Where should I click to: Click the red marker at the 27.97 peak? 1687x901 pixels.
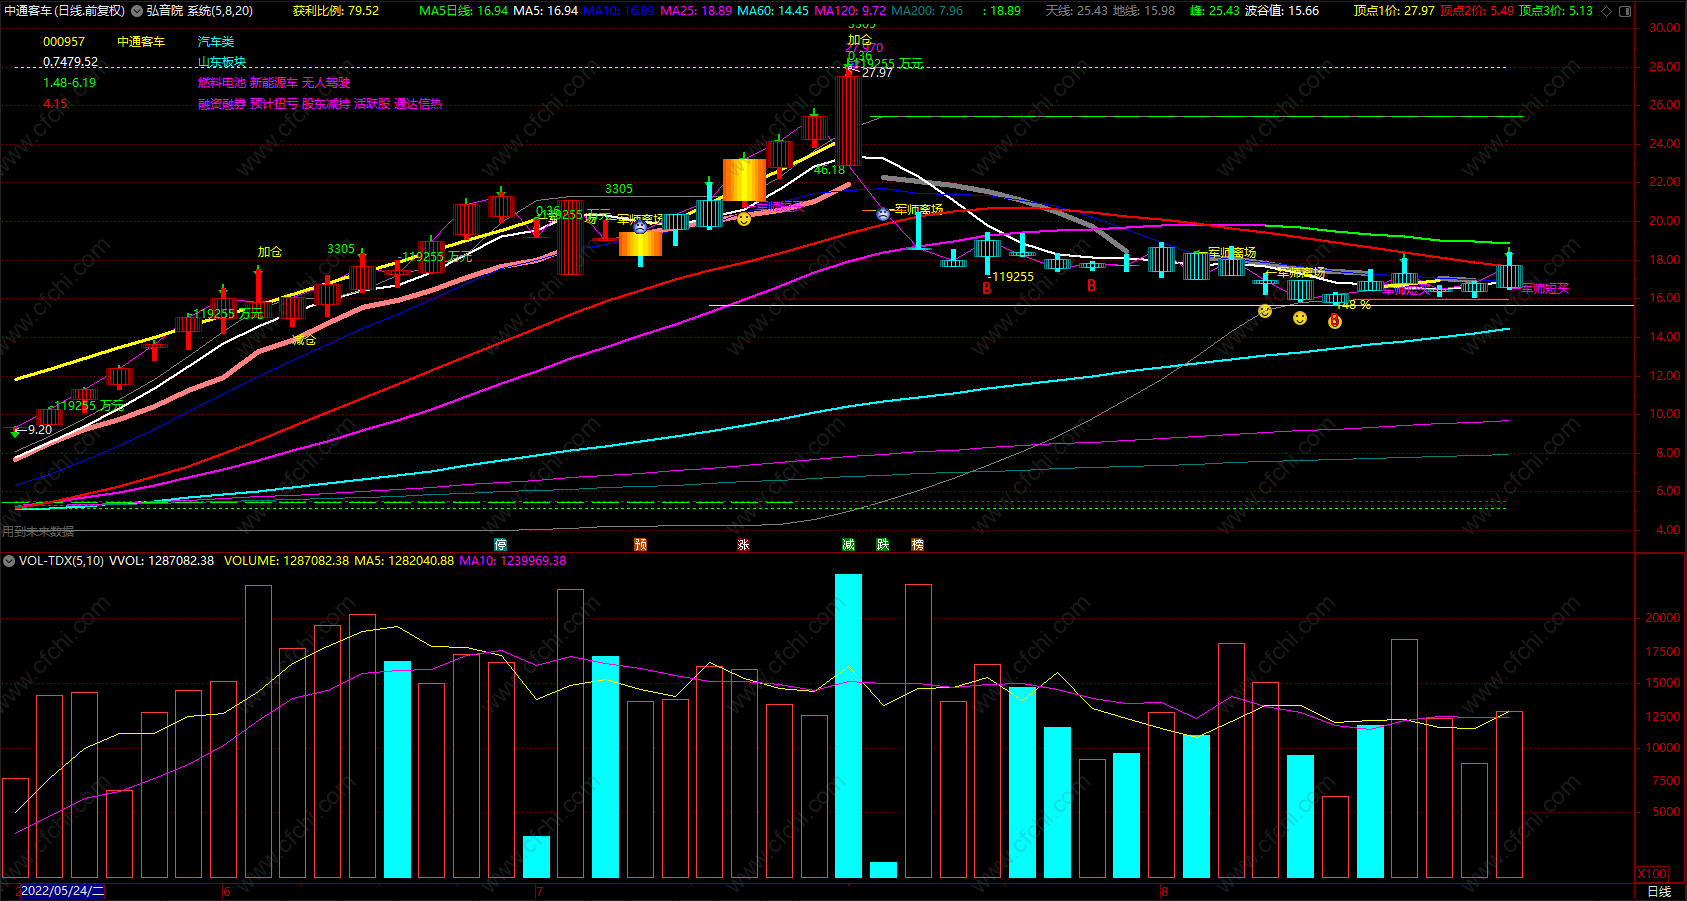(849, 70)
